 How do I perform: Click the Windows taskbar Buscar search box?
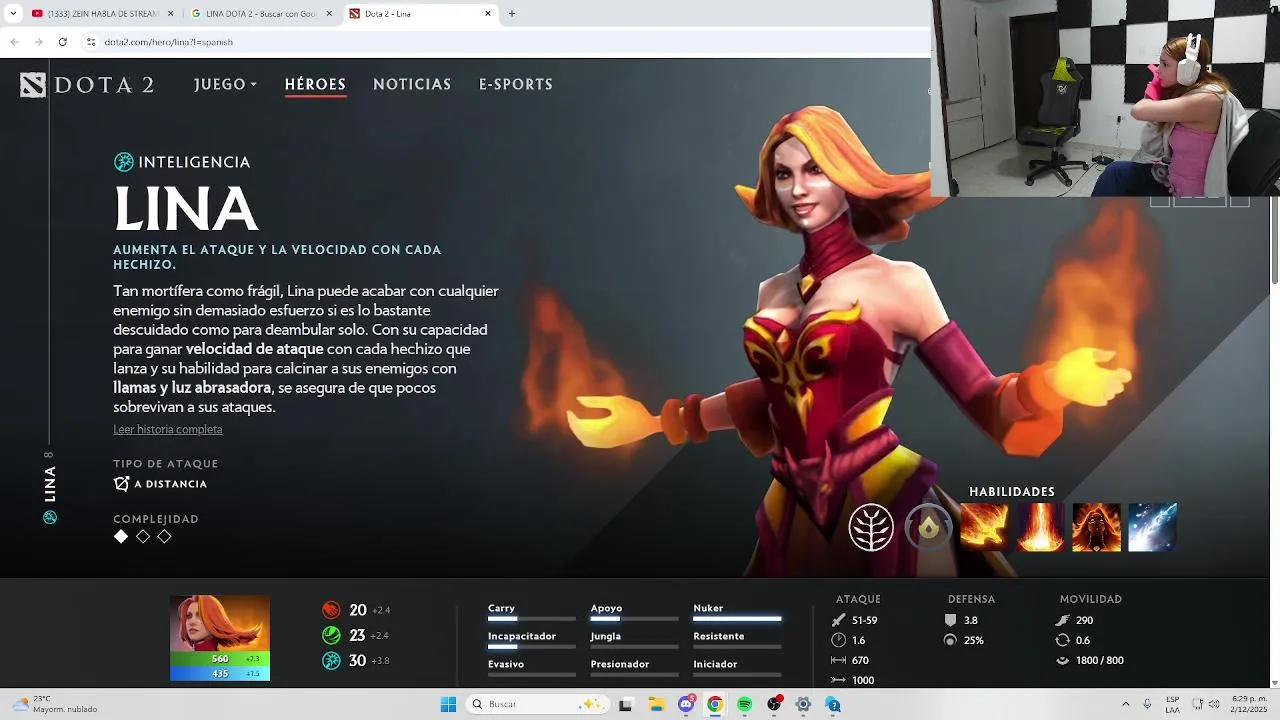(x=539, y=704)
